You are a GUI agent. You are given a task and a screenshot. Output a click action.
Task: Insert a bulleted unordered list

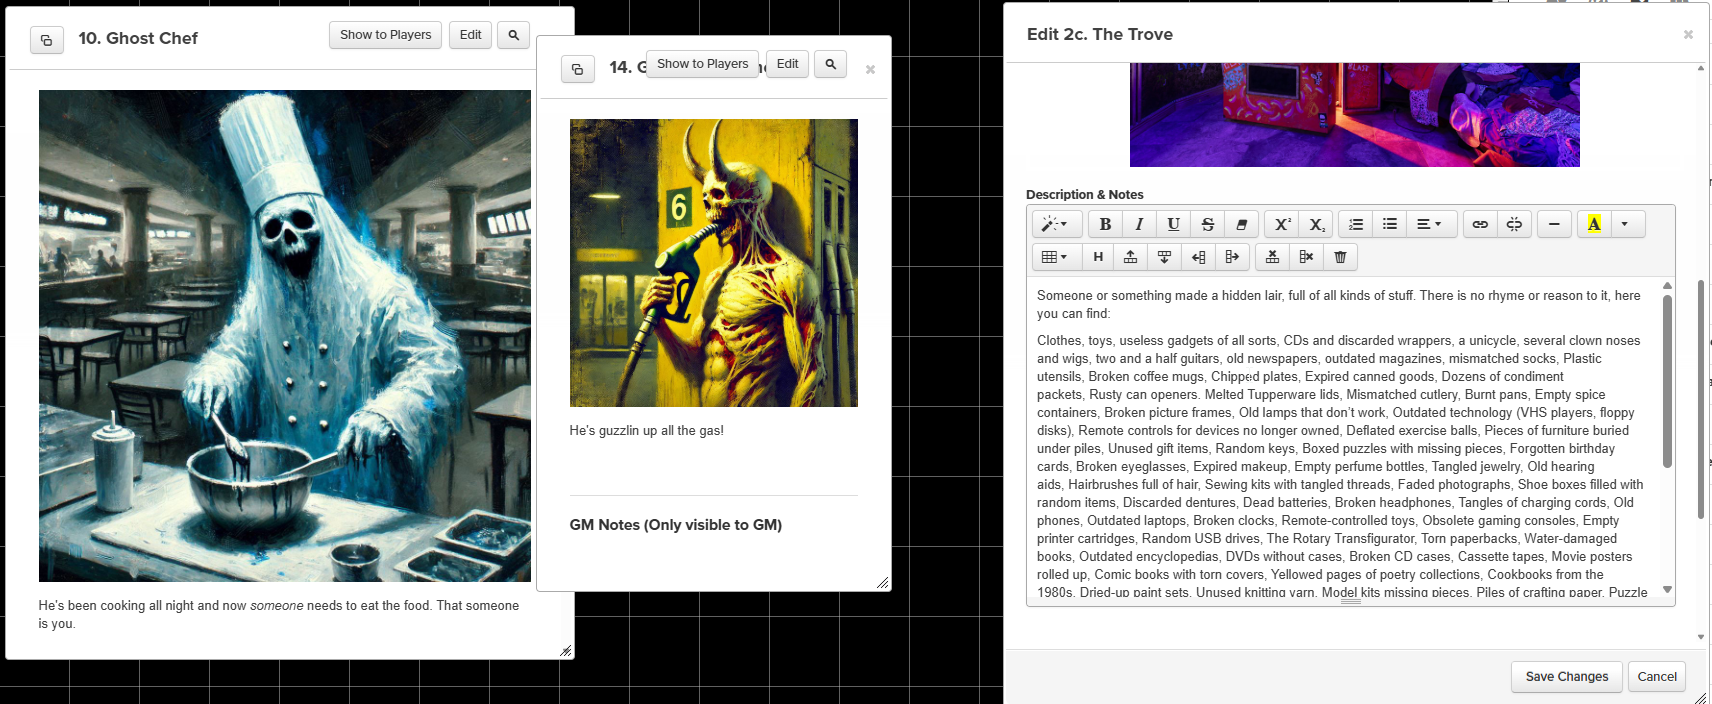[1389, 224]
